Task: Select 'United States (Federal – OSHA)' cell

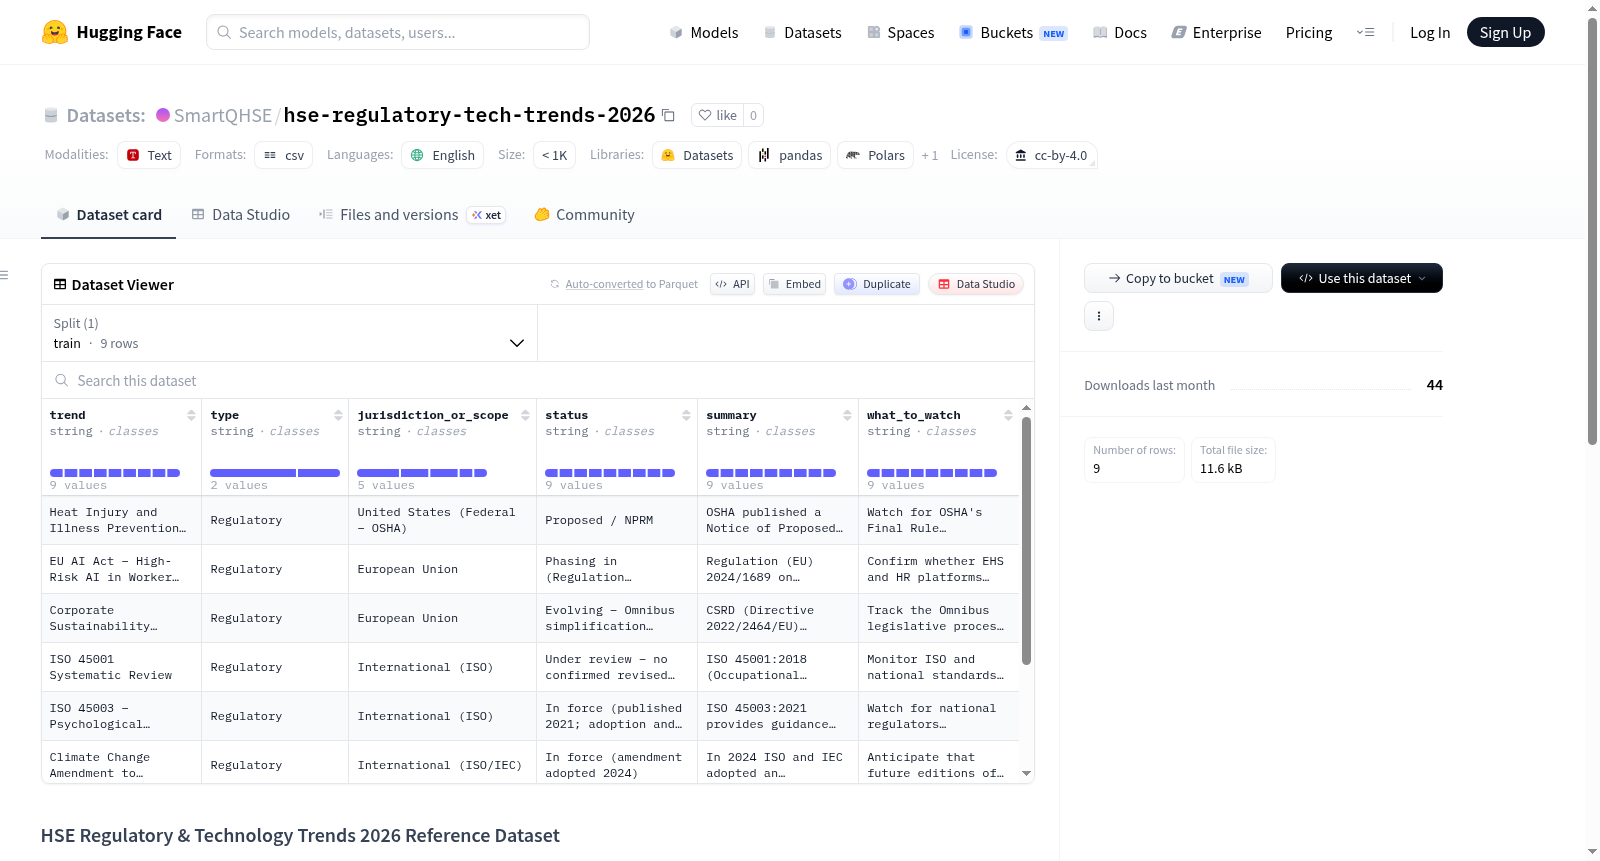Action: [443, 520]
